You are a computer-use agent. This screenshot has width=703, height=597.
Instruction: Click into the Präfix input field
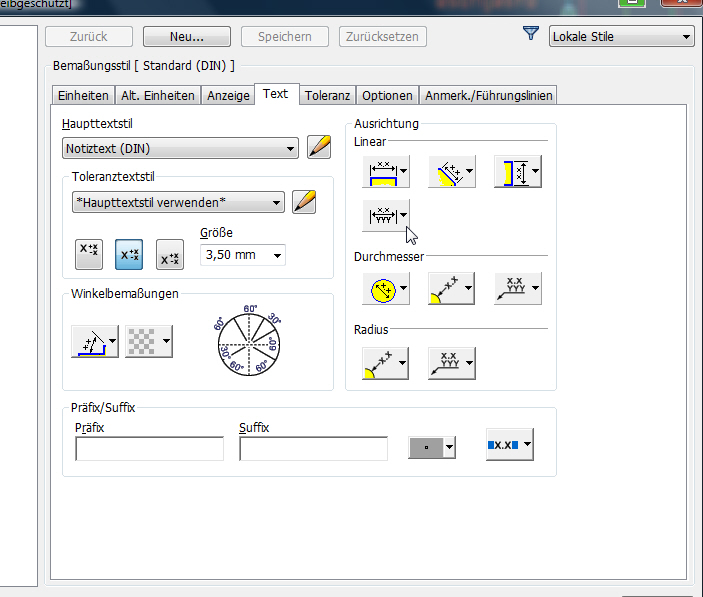click(149, 449)
